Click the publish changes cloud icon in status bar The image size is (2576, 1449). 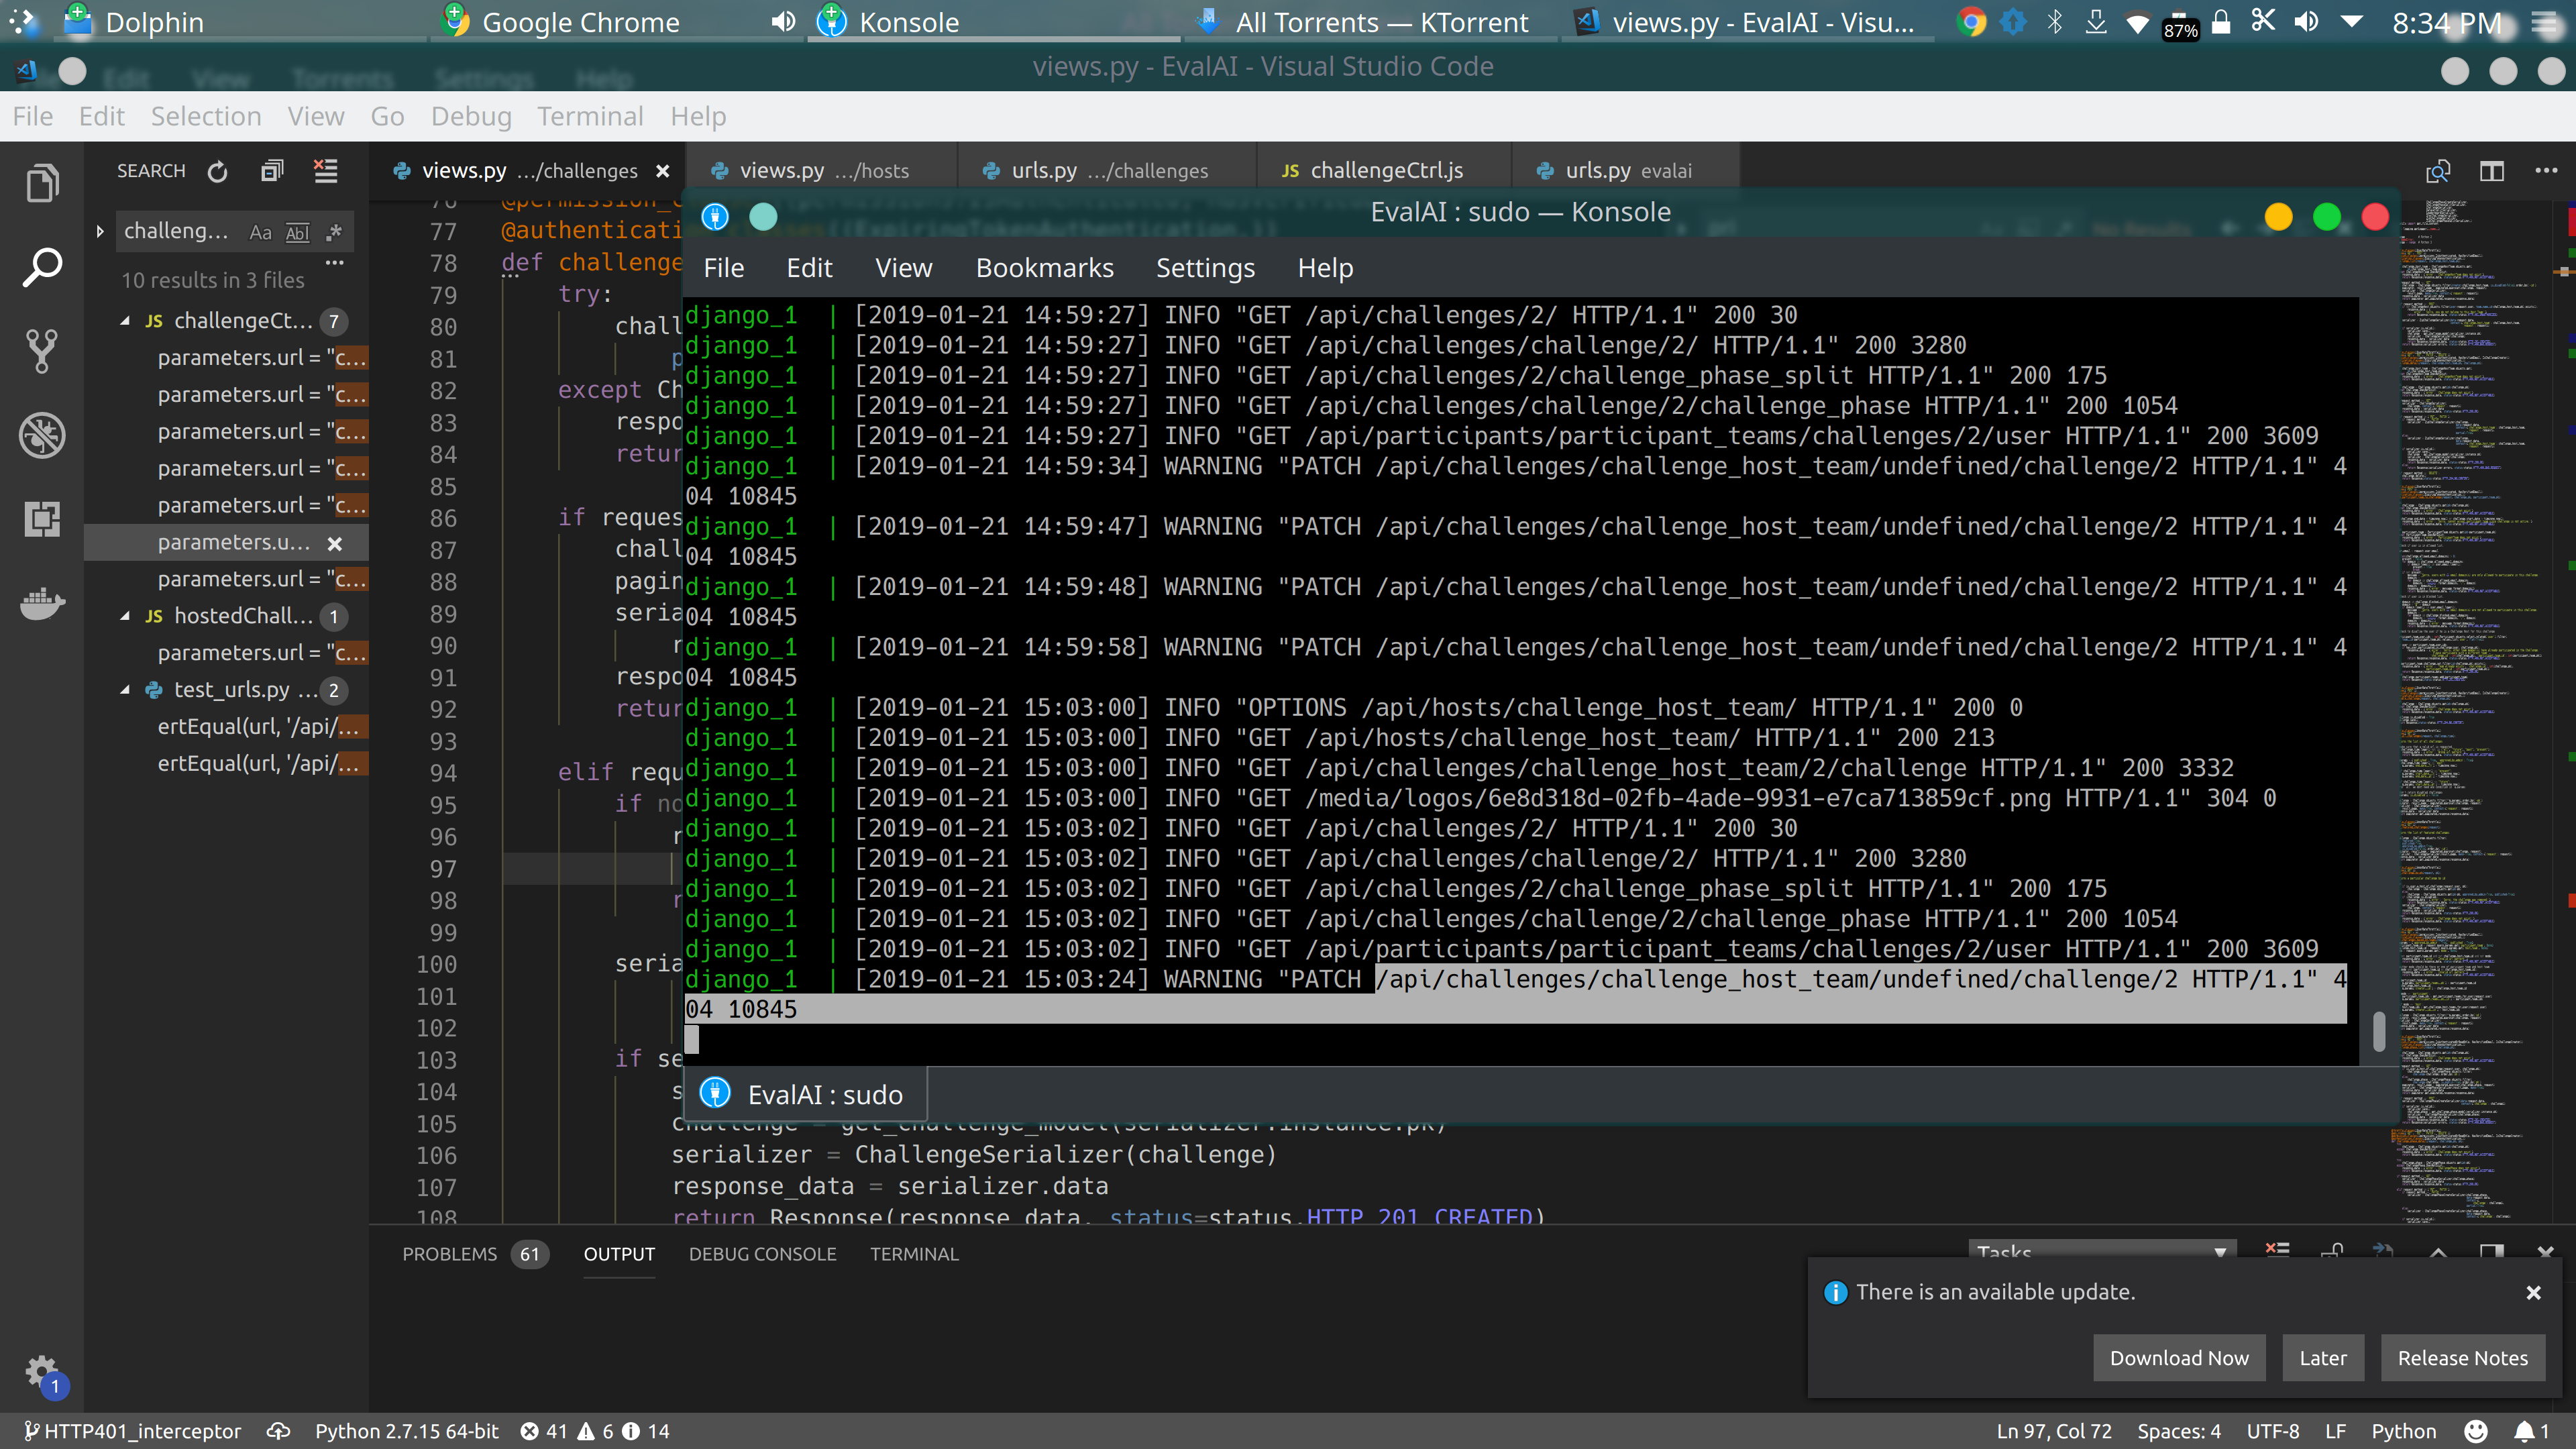(278, 1431)
